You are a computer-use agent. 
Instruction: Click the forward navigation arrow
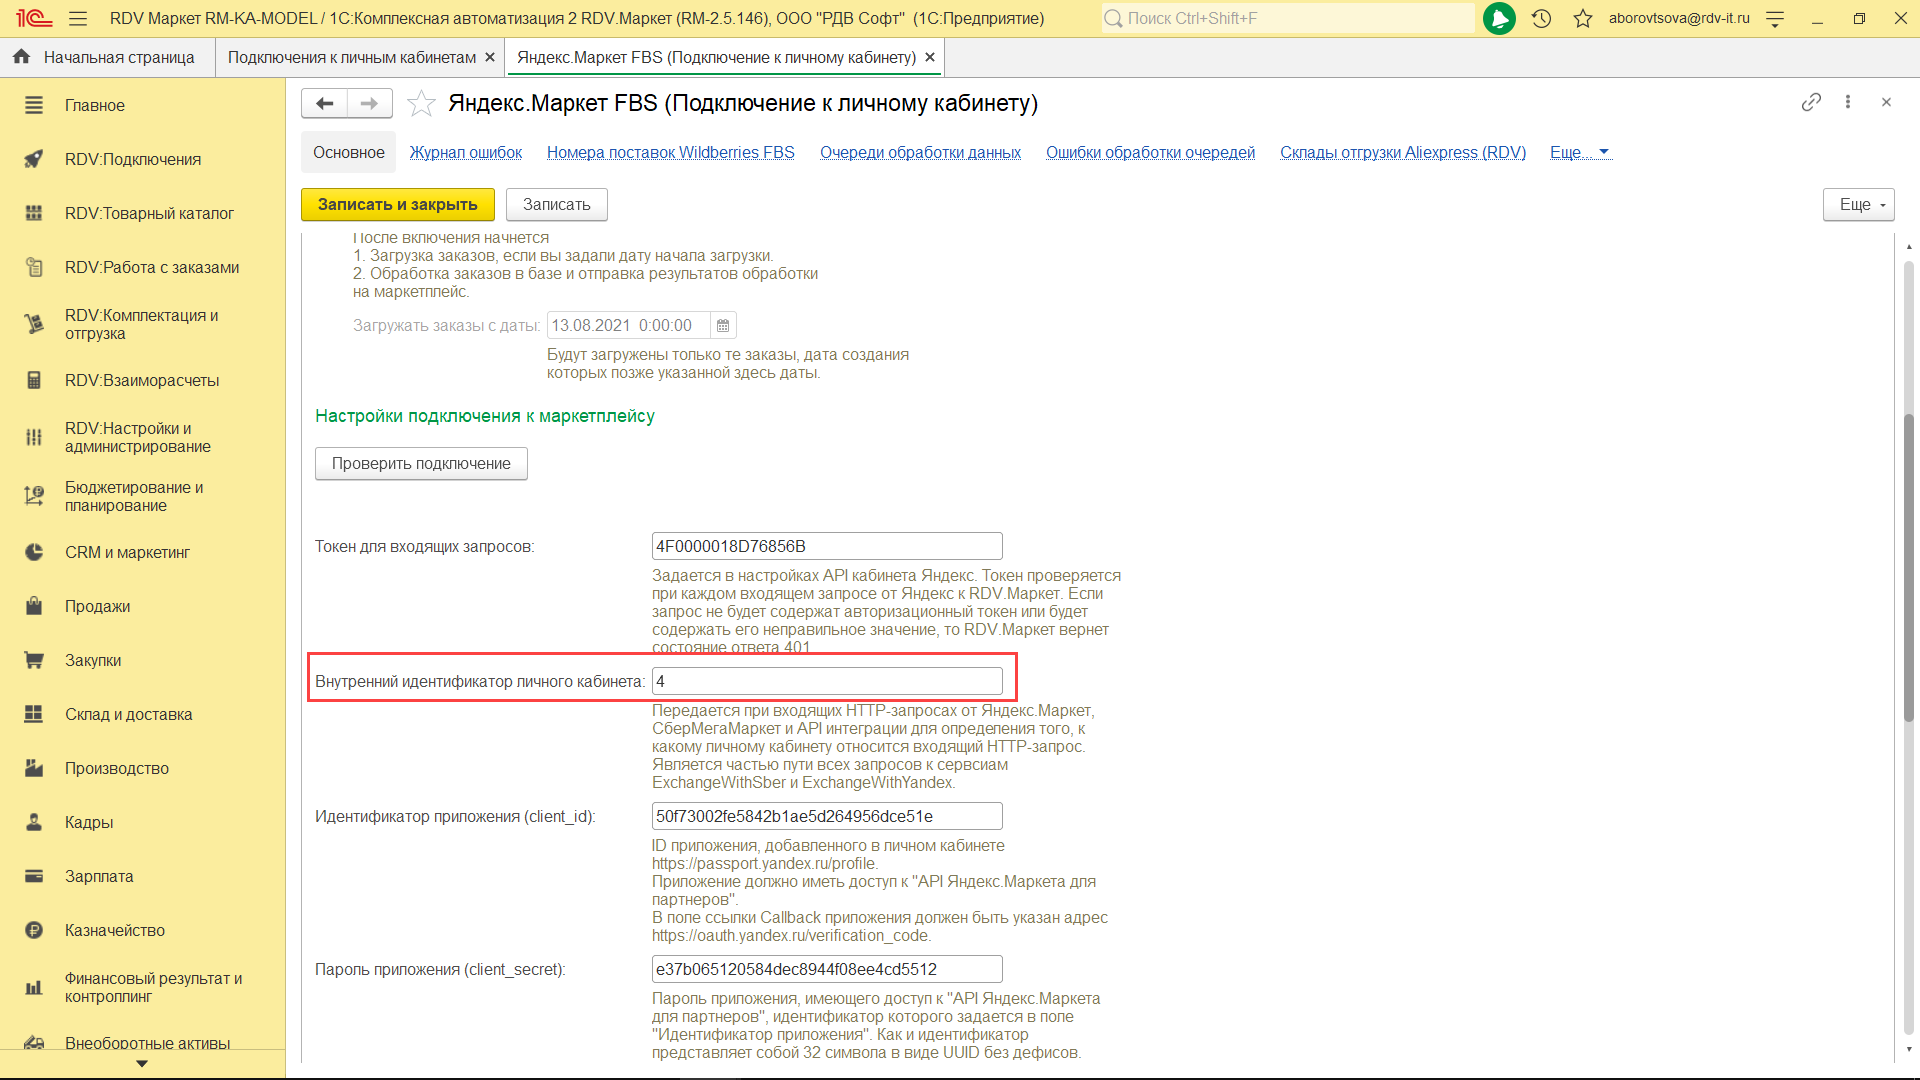point(369,103)
